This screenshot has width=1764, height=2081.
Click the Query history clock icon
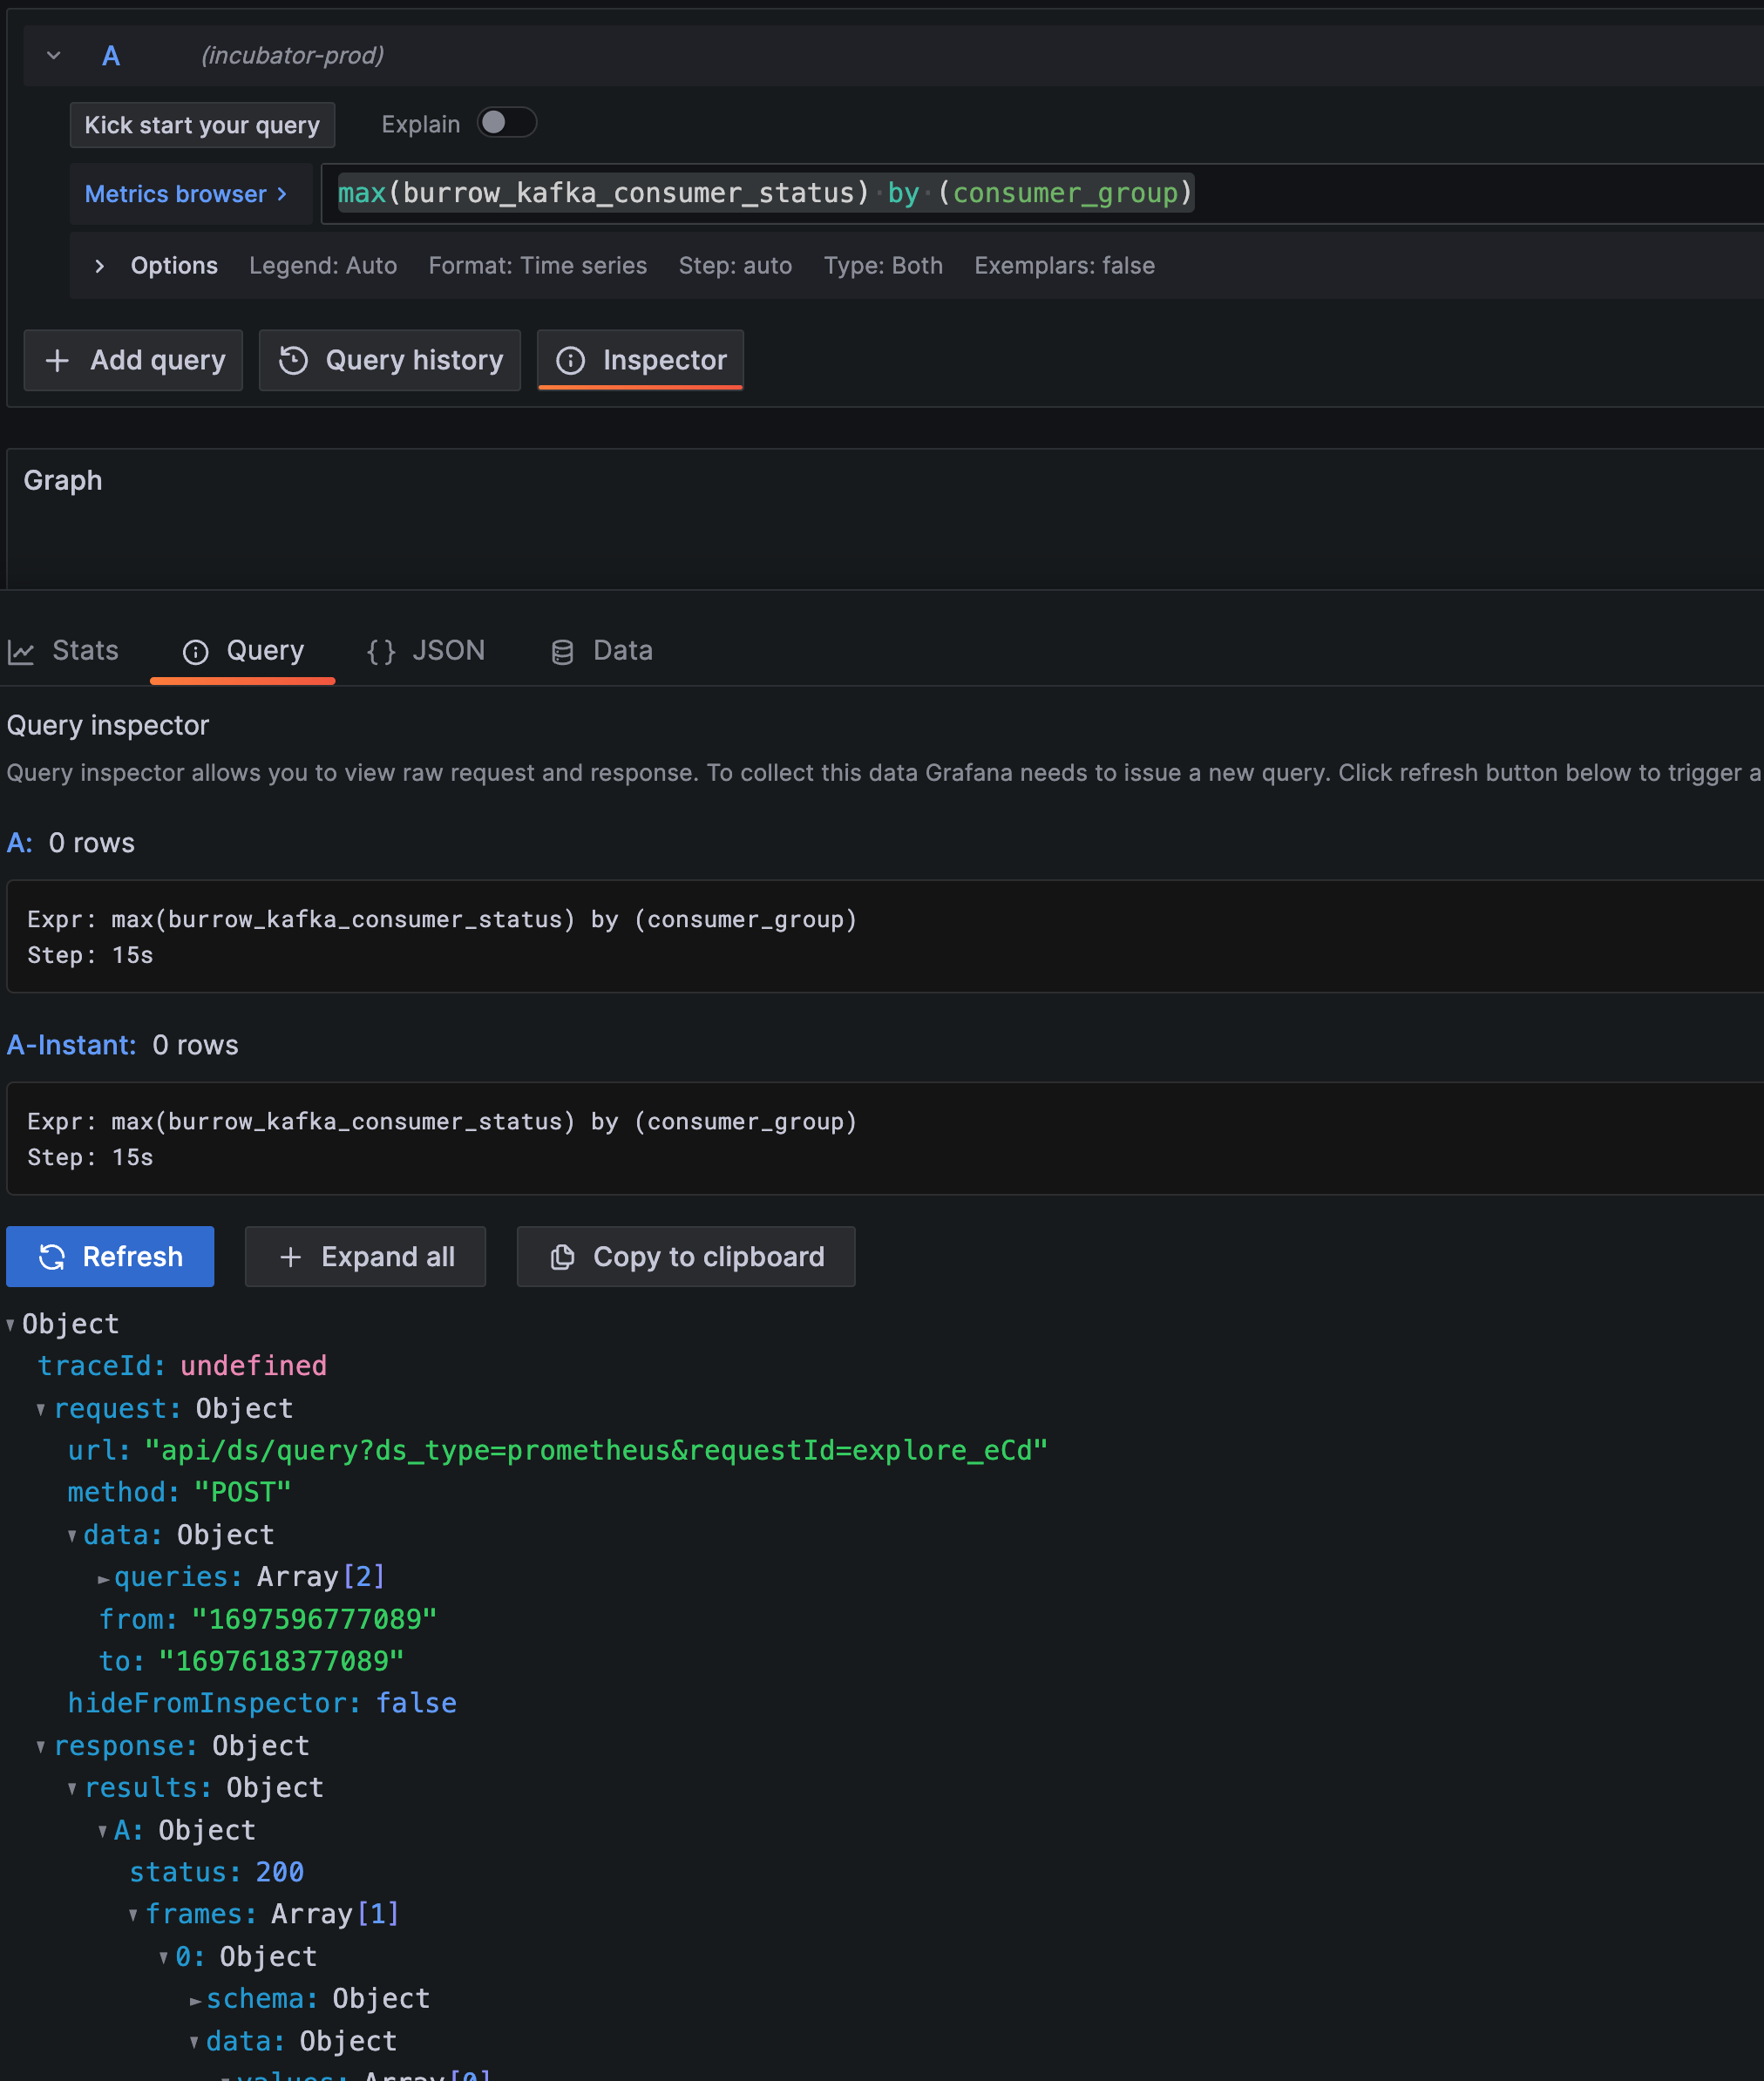pos(293,360)
